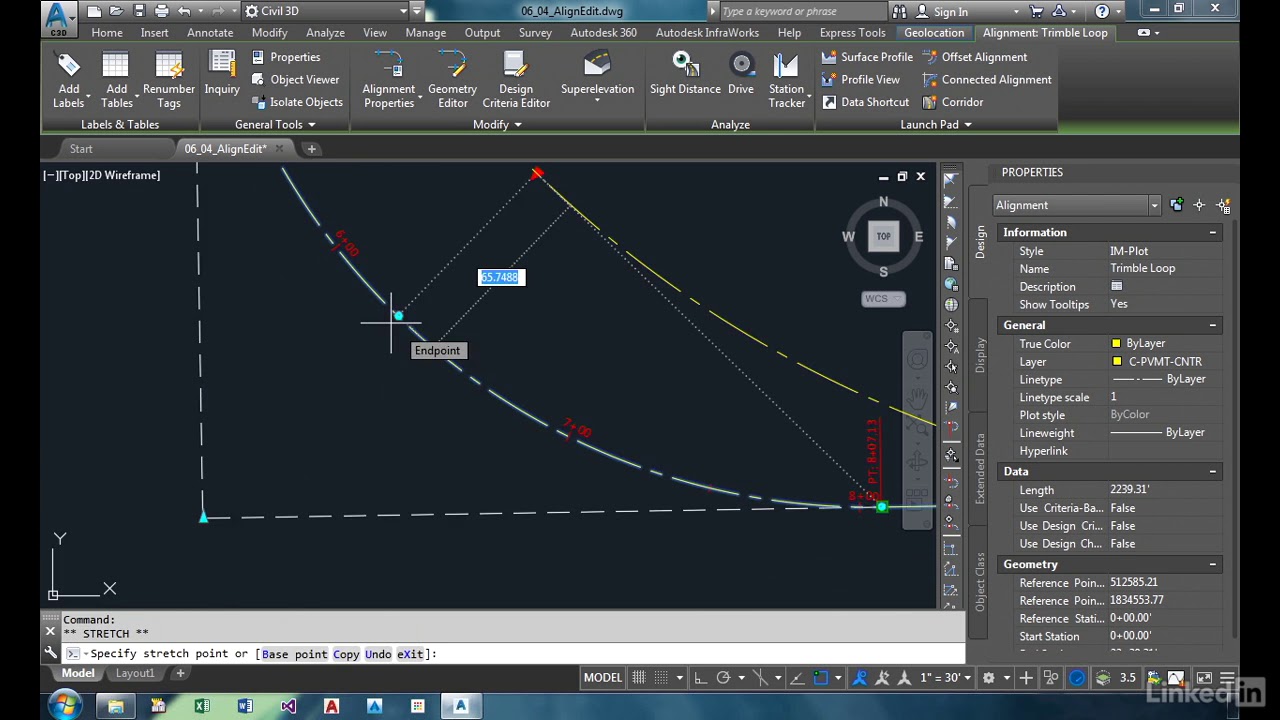
Task: Open the Geometry Editor
Action: pos(452,80)
